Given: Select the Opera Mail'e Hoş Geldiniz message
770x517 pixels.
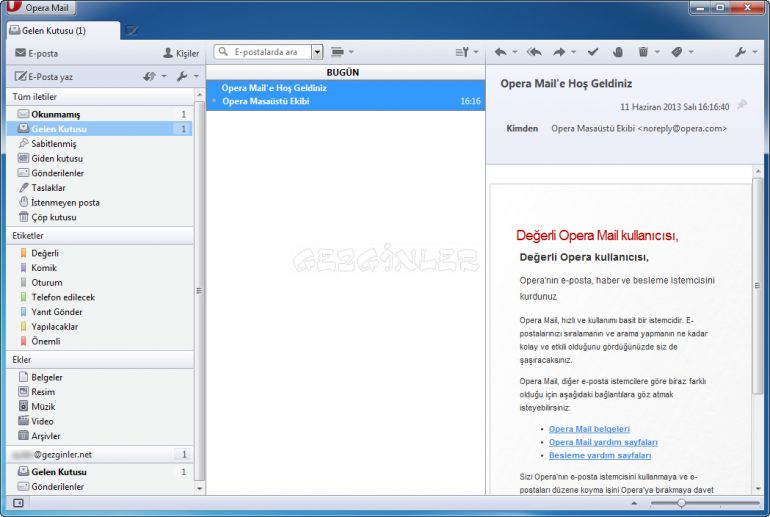Looking at the screenshot, I should (x=346, y=95).
